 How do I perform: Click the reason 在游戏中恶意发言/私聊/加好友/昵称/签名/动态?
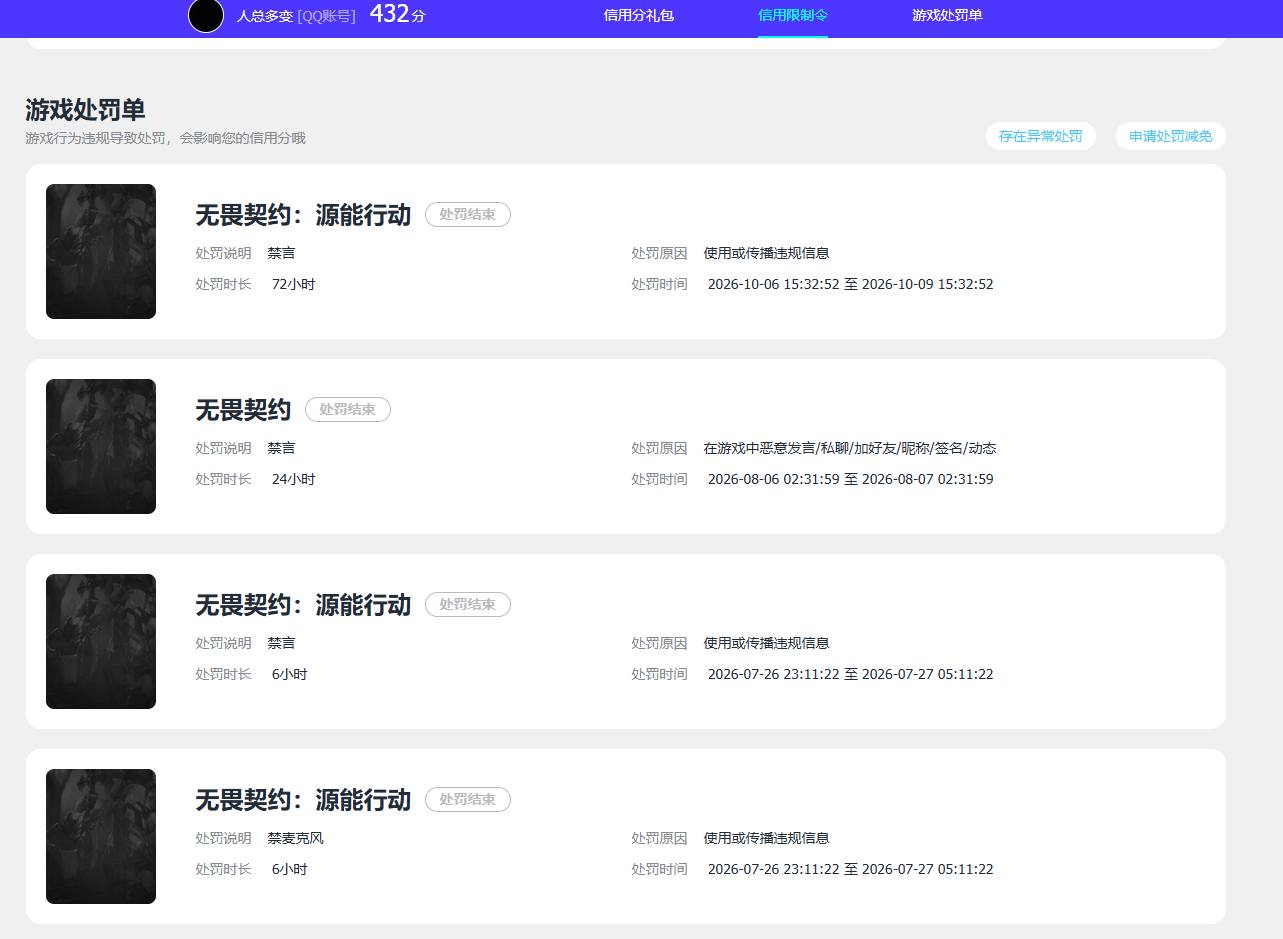click(x=850, y=448)
